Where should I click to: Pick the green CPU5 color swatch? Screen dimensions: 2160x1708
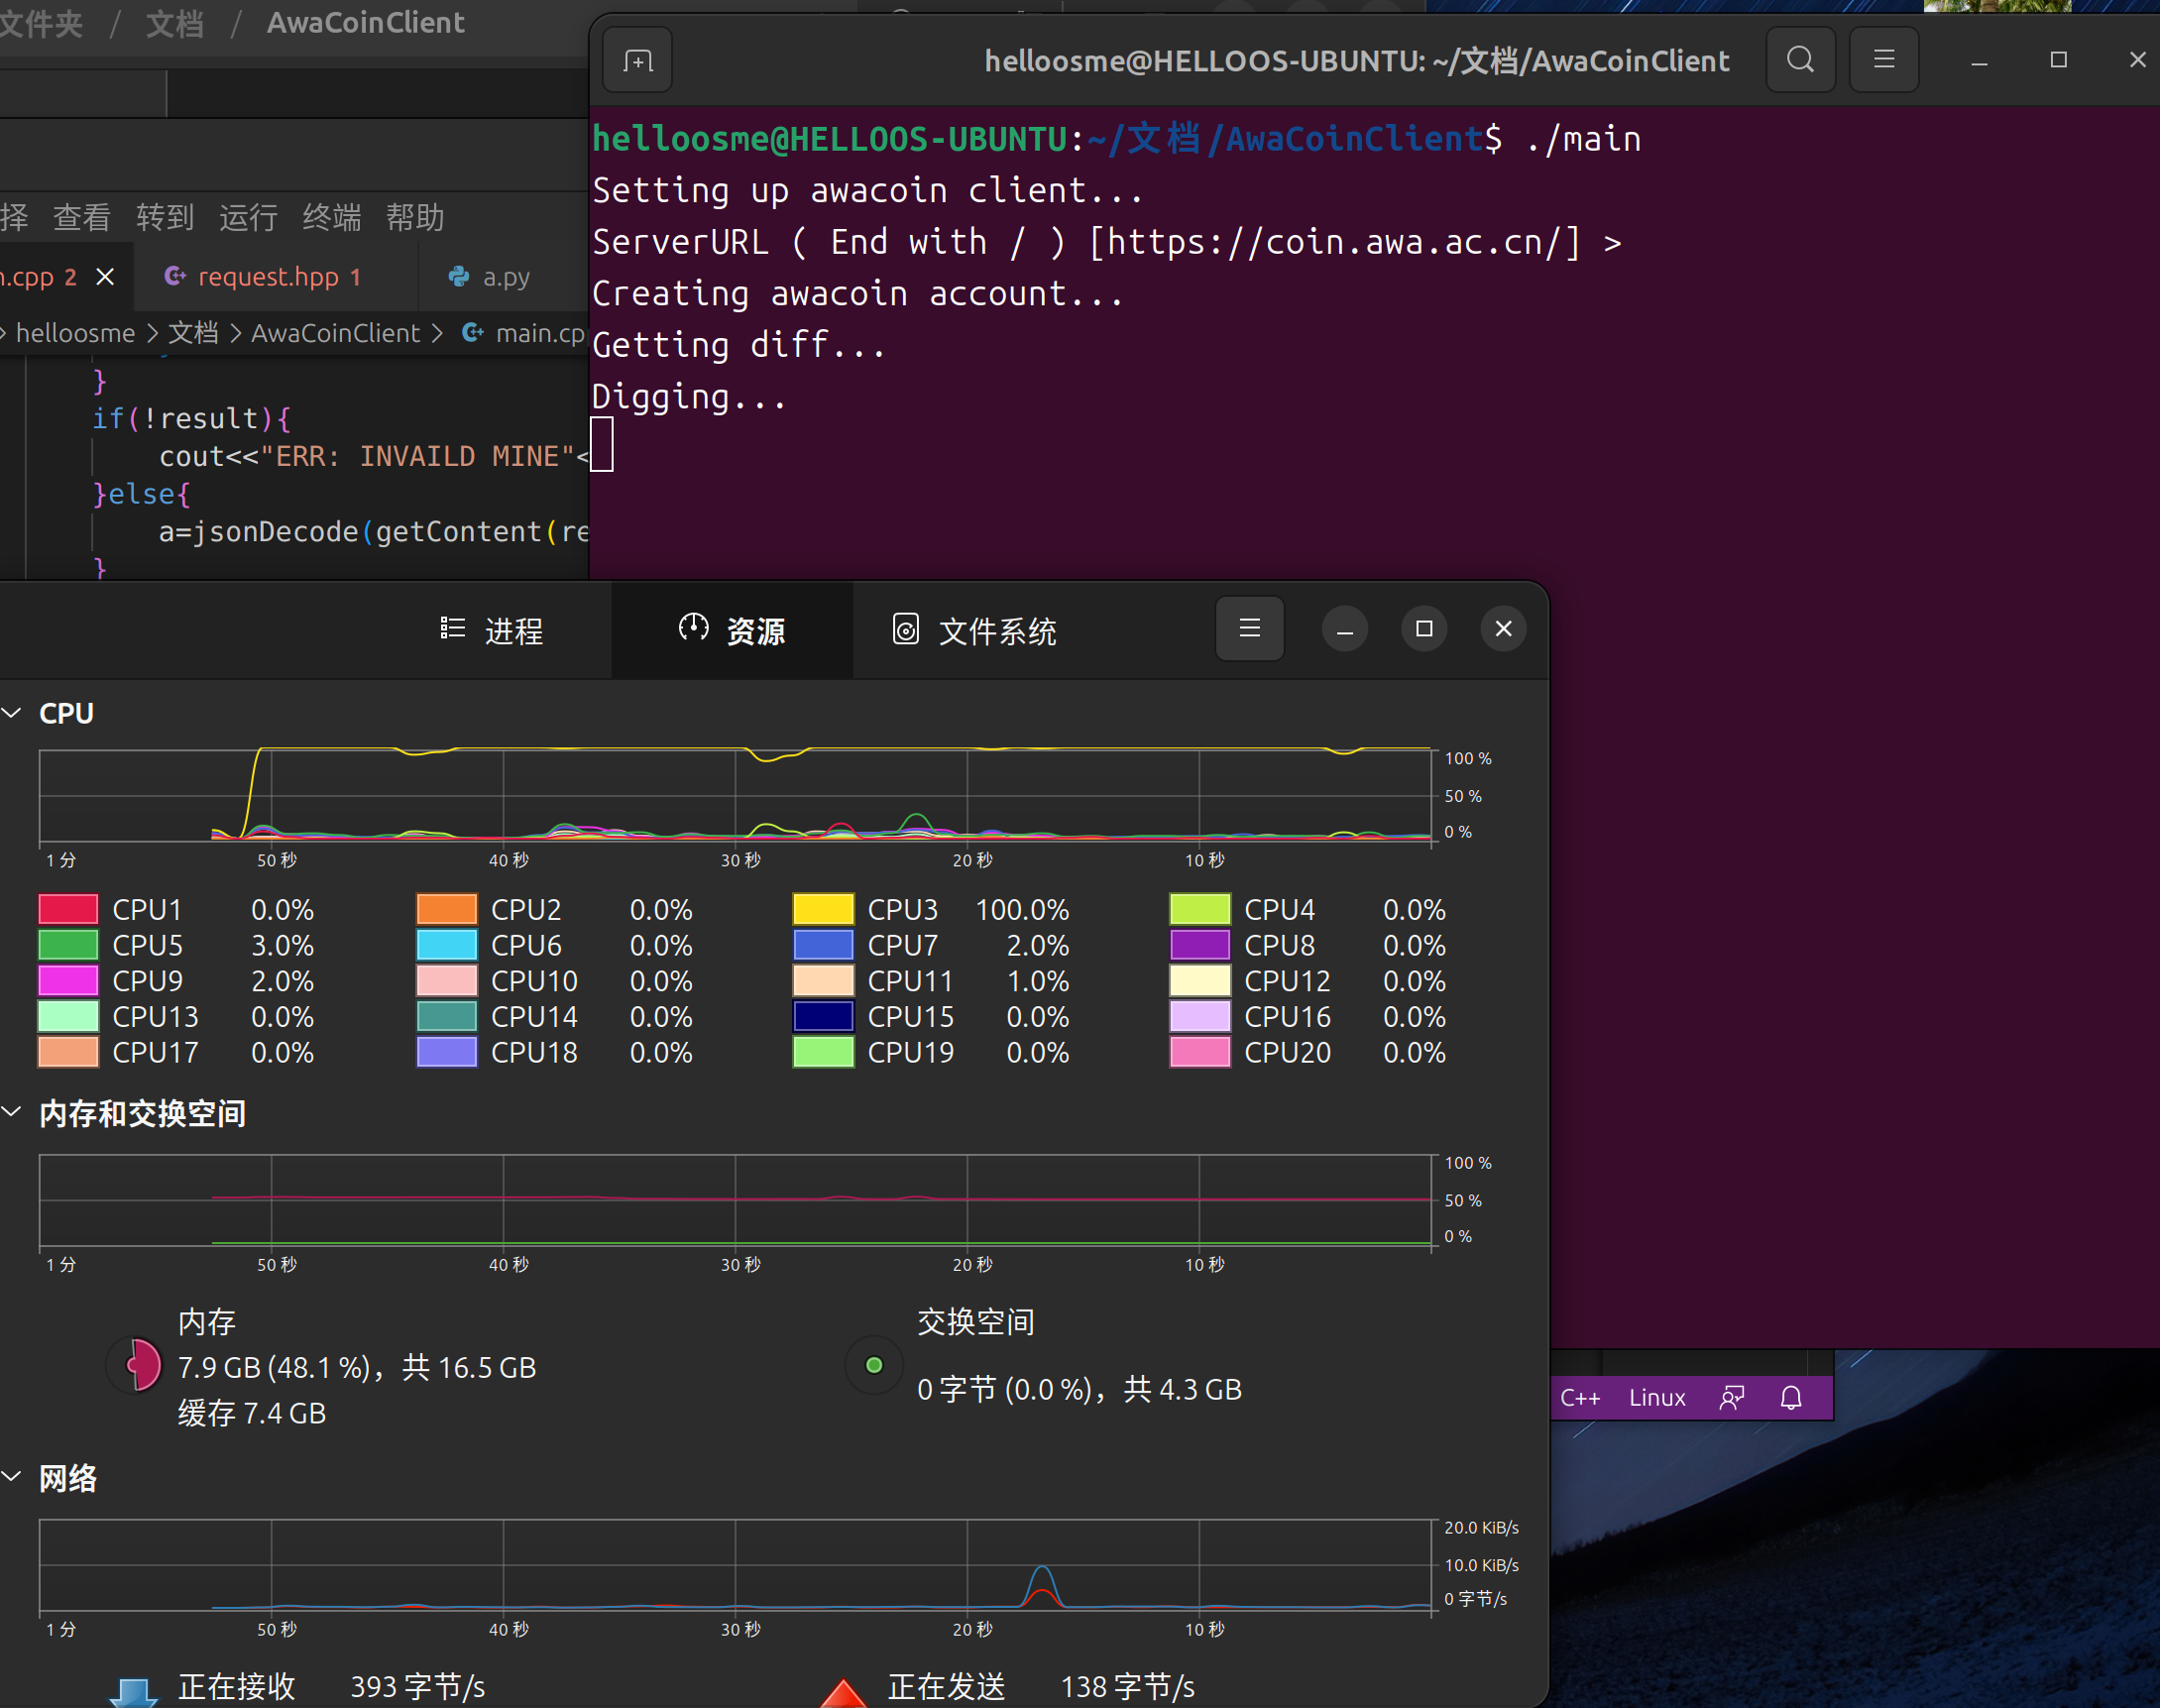(68, 945)
